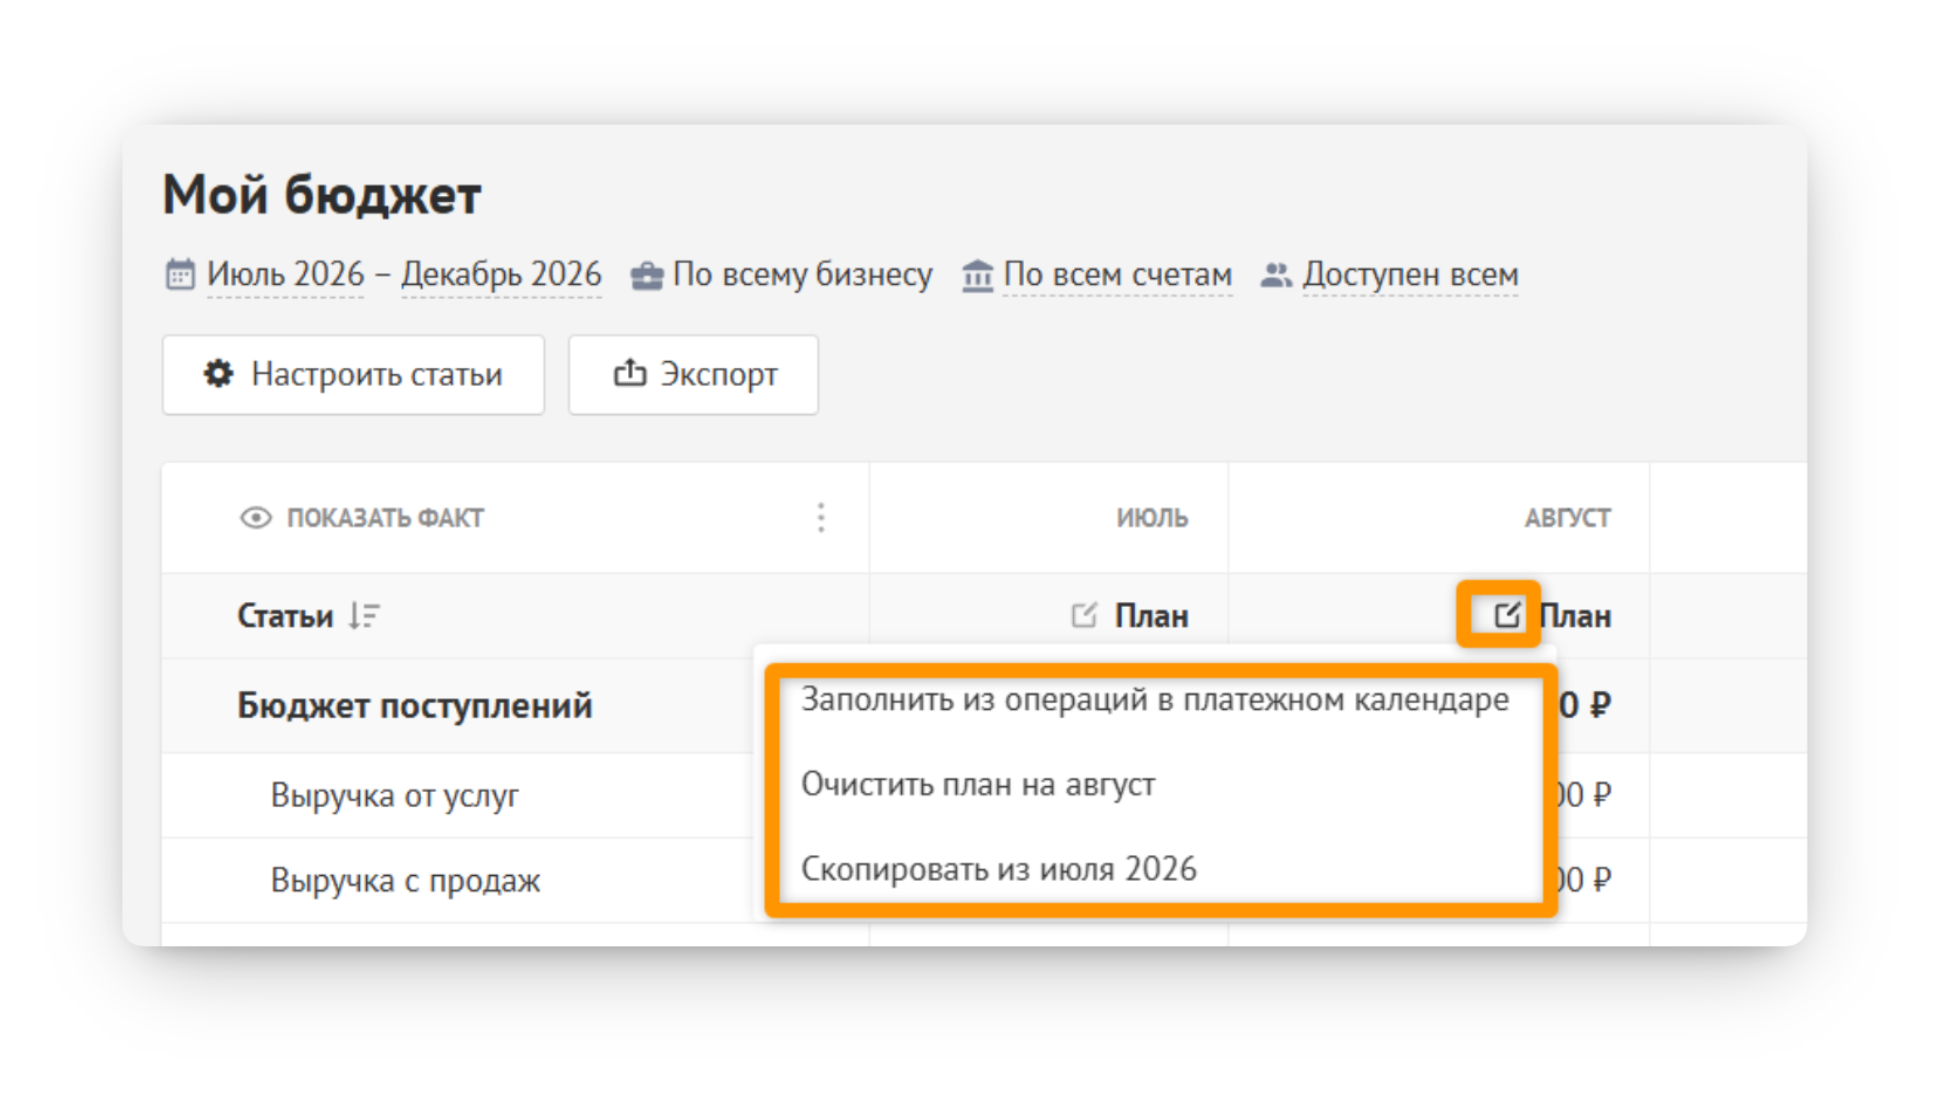Sort articles with the Статьи sort icon
This screenshot has width=1940, height=1098.
[x=364, y=616]
